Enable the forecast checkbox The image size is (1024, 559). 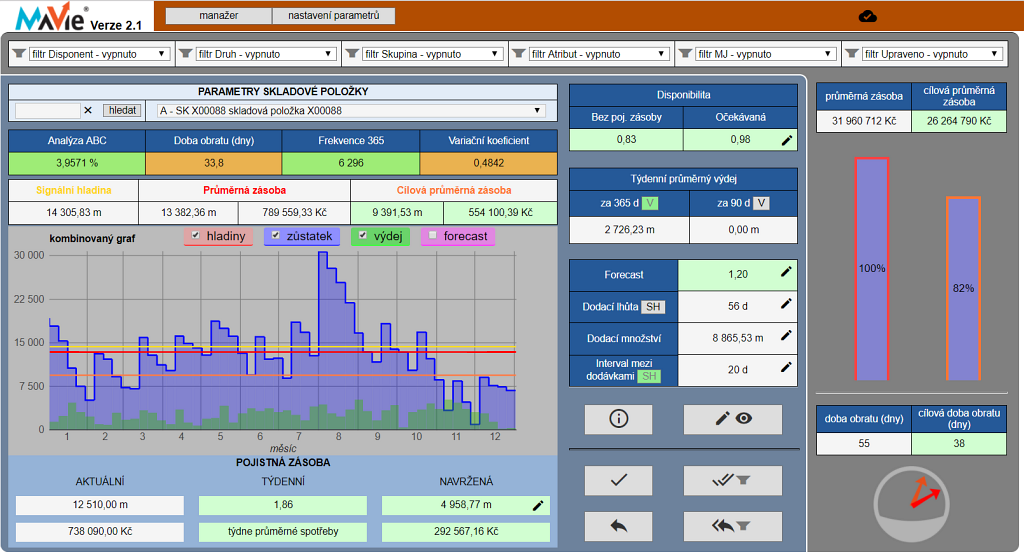point(432,236)
